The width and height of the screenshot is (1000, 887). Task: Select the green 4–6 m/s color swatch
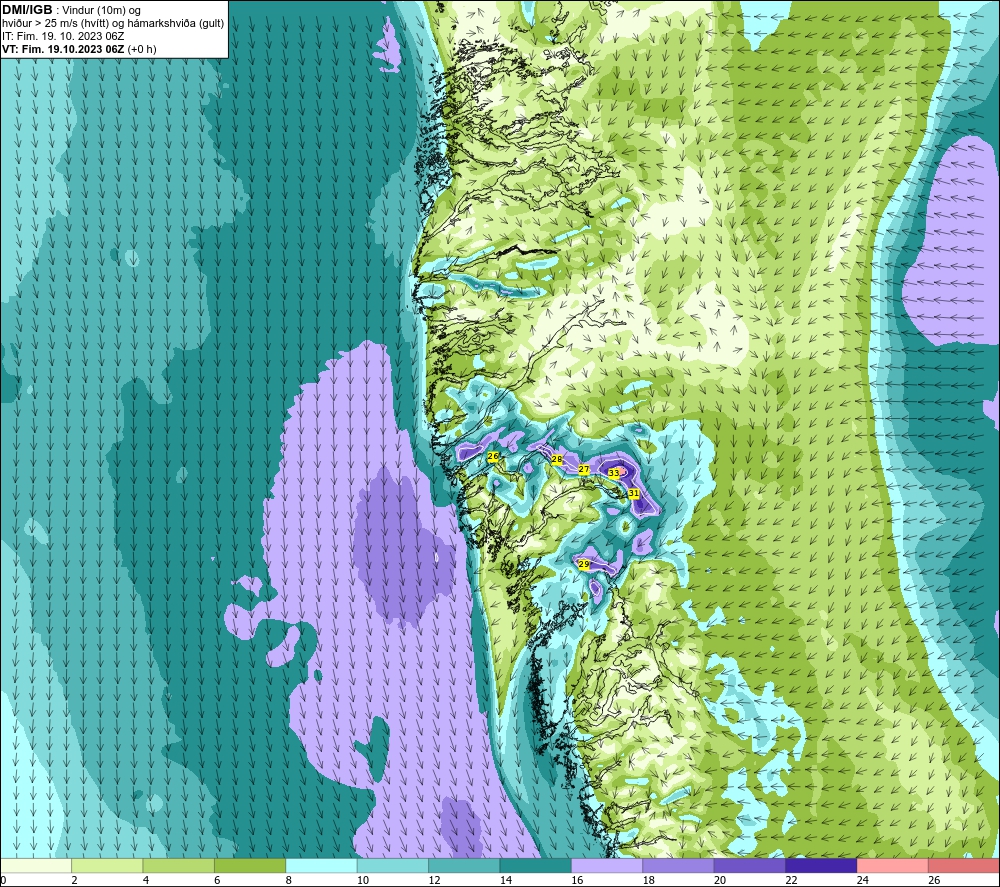[179, 866]
